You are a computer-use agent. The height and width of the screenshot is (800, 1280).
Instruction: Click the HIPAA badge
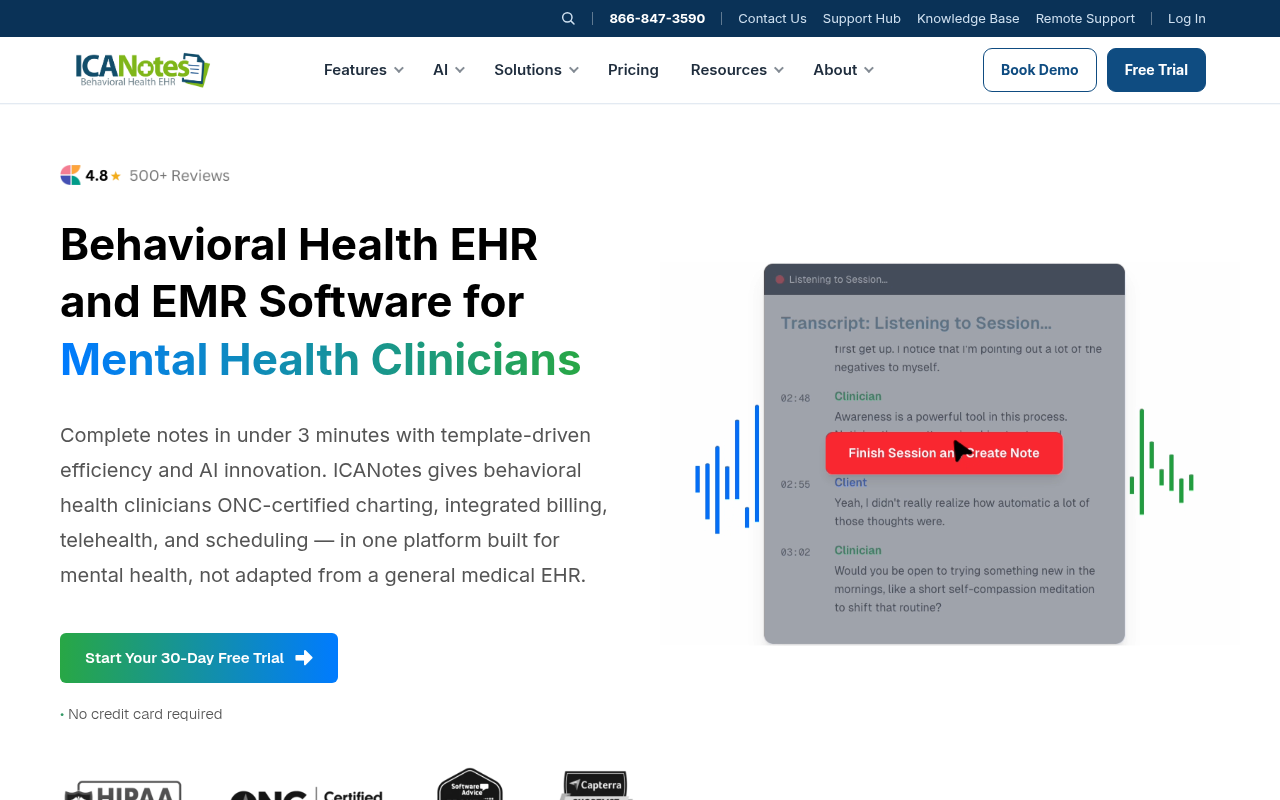click(x=123, y=790)
